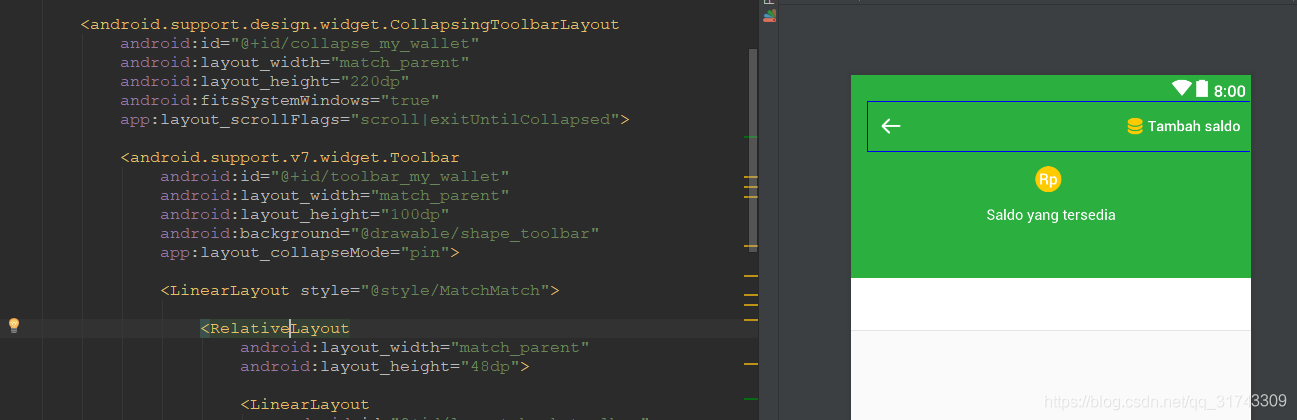Viewport: 1297px width, 420px height.
Task: Click the round Rp icon in the preview
Action: pos(1048,179)
